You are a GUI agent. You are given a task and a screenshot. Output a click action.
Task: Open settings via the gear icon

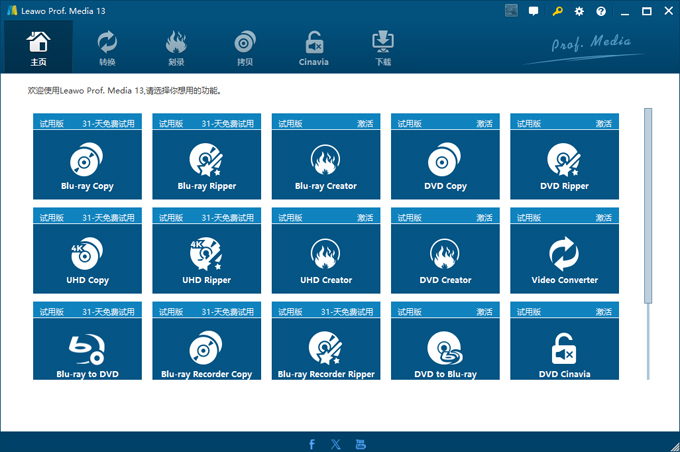[579, 12]
